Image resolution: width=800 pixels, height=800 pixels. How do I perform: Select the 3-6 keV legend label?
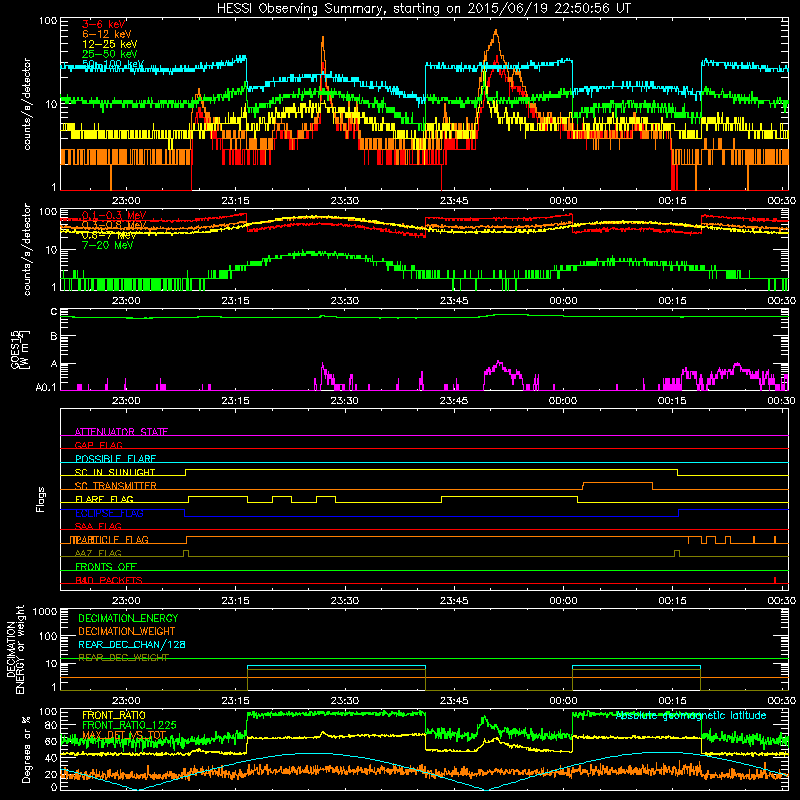coord(104,24)
